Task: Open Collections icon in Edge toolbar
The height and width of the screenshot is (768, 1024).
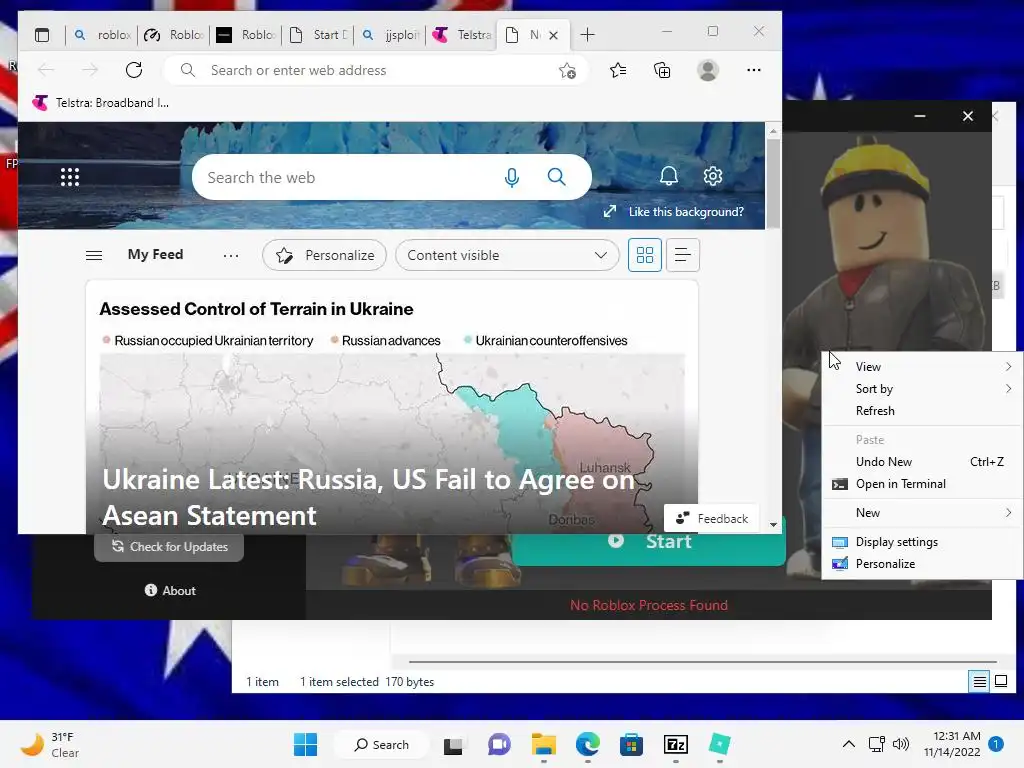Action: click(x=662, y=70)
